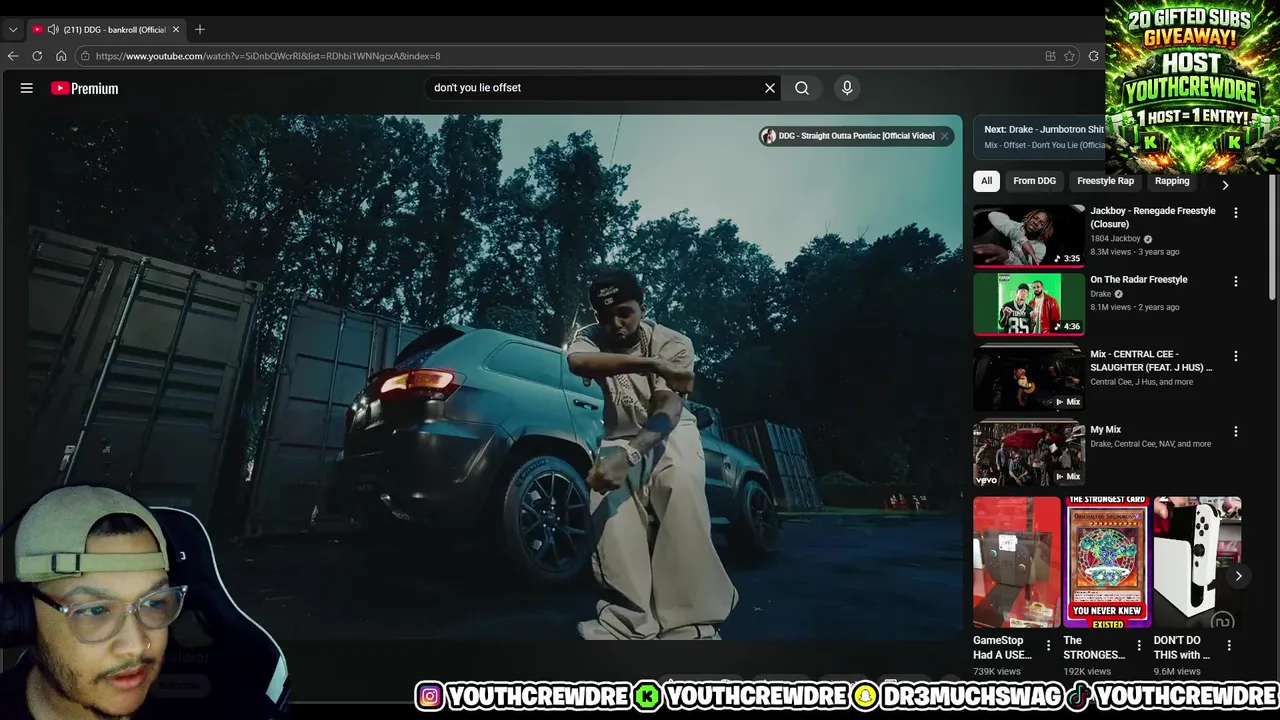Select the DDG - bankroll browser tab

104,29
